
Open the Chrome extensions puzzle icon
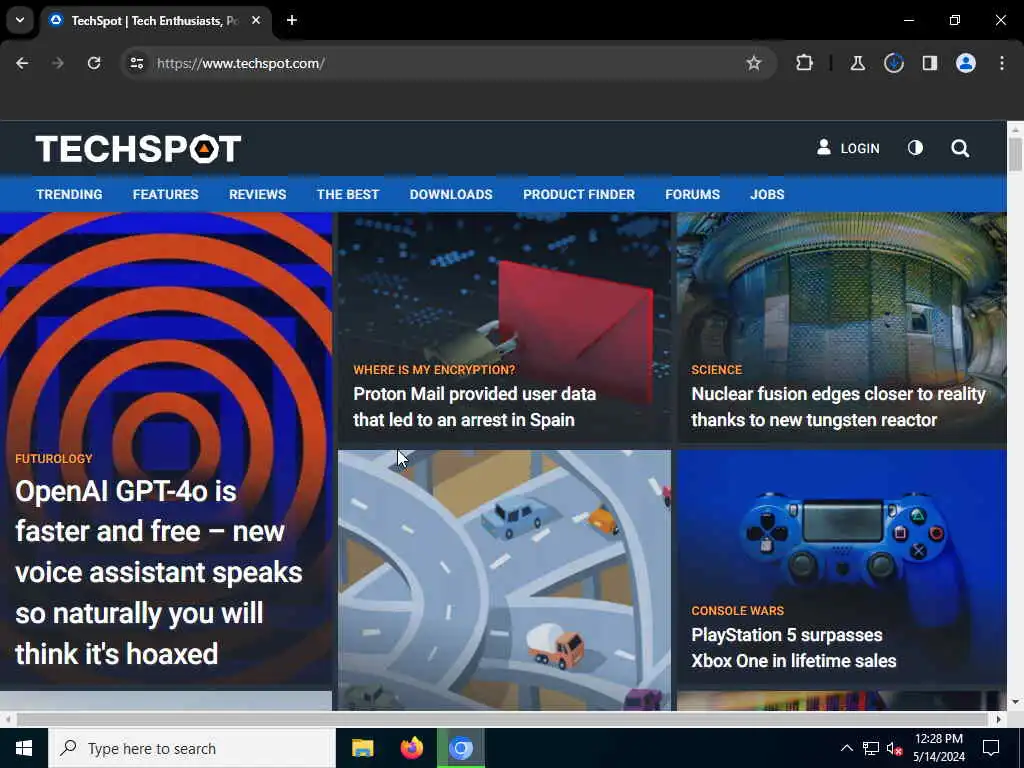805,63
